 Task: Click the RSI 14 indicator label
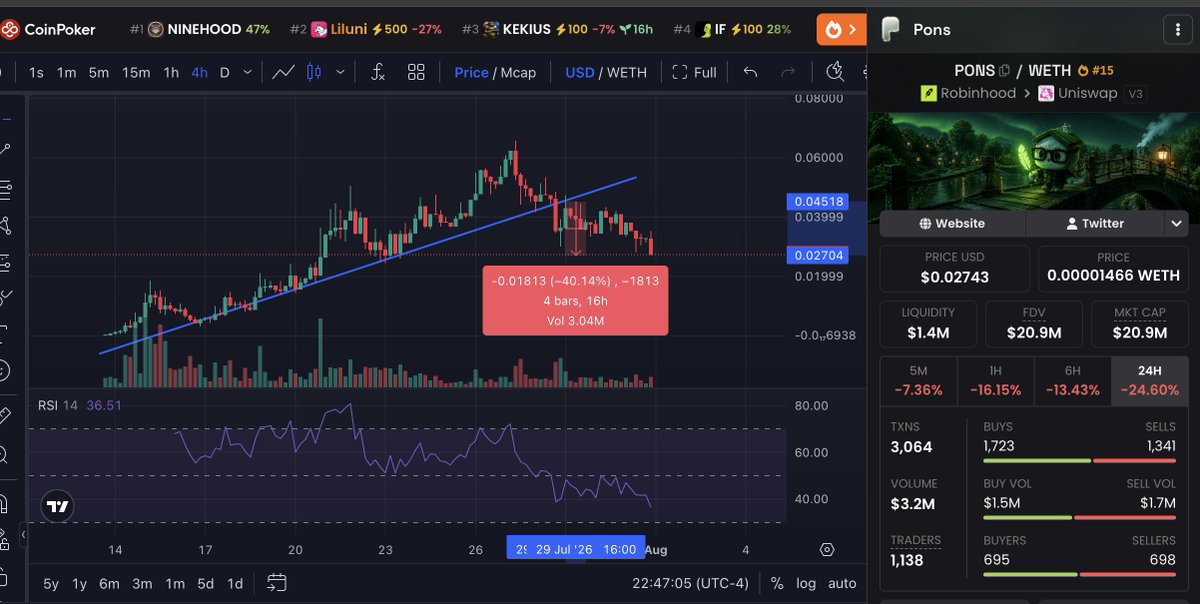pos(57,405)
